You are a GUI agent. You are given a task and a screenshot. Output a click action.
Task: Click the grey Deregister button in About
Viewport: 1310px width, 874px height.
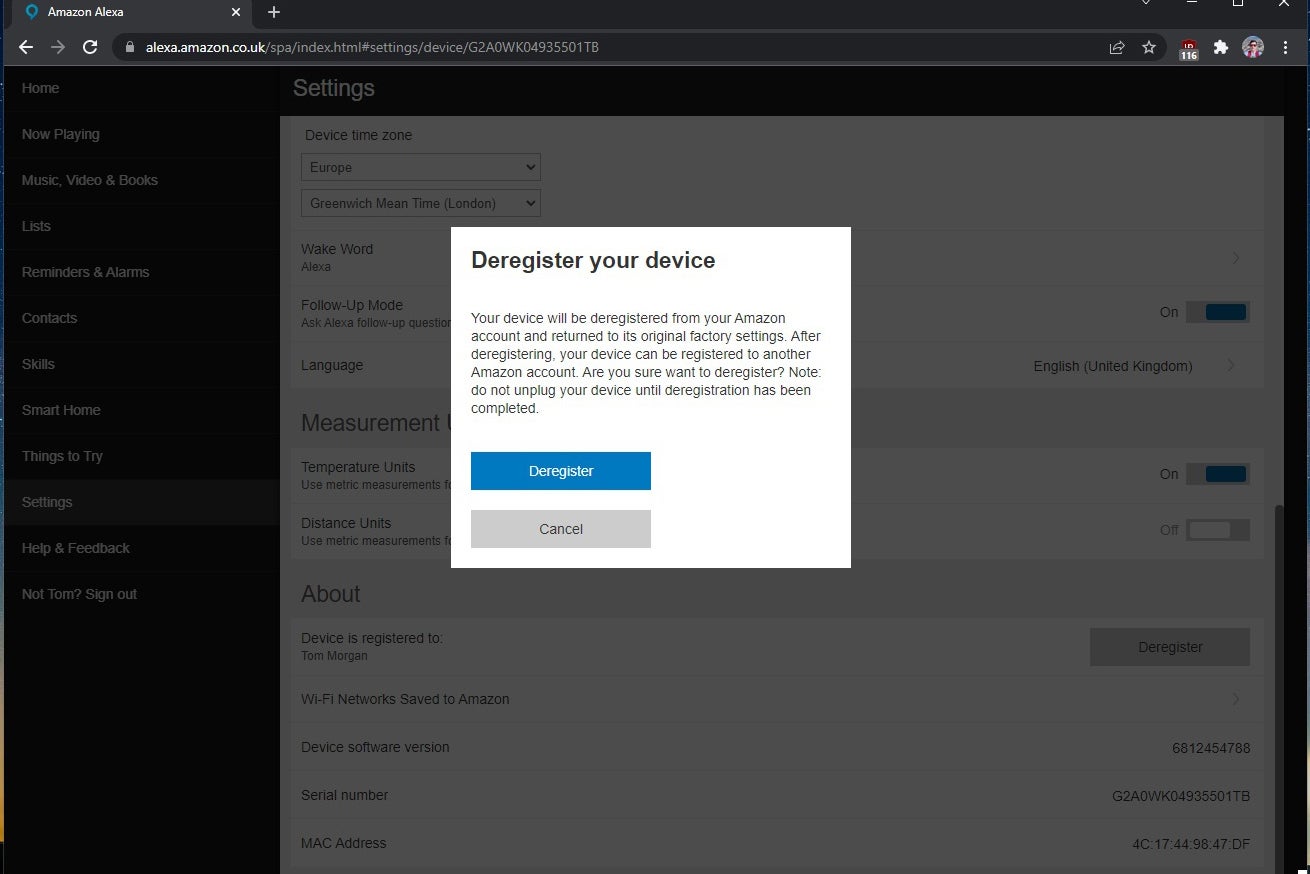pos(1170,647)
